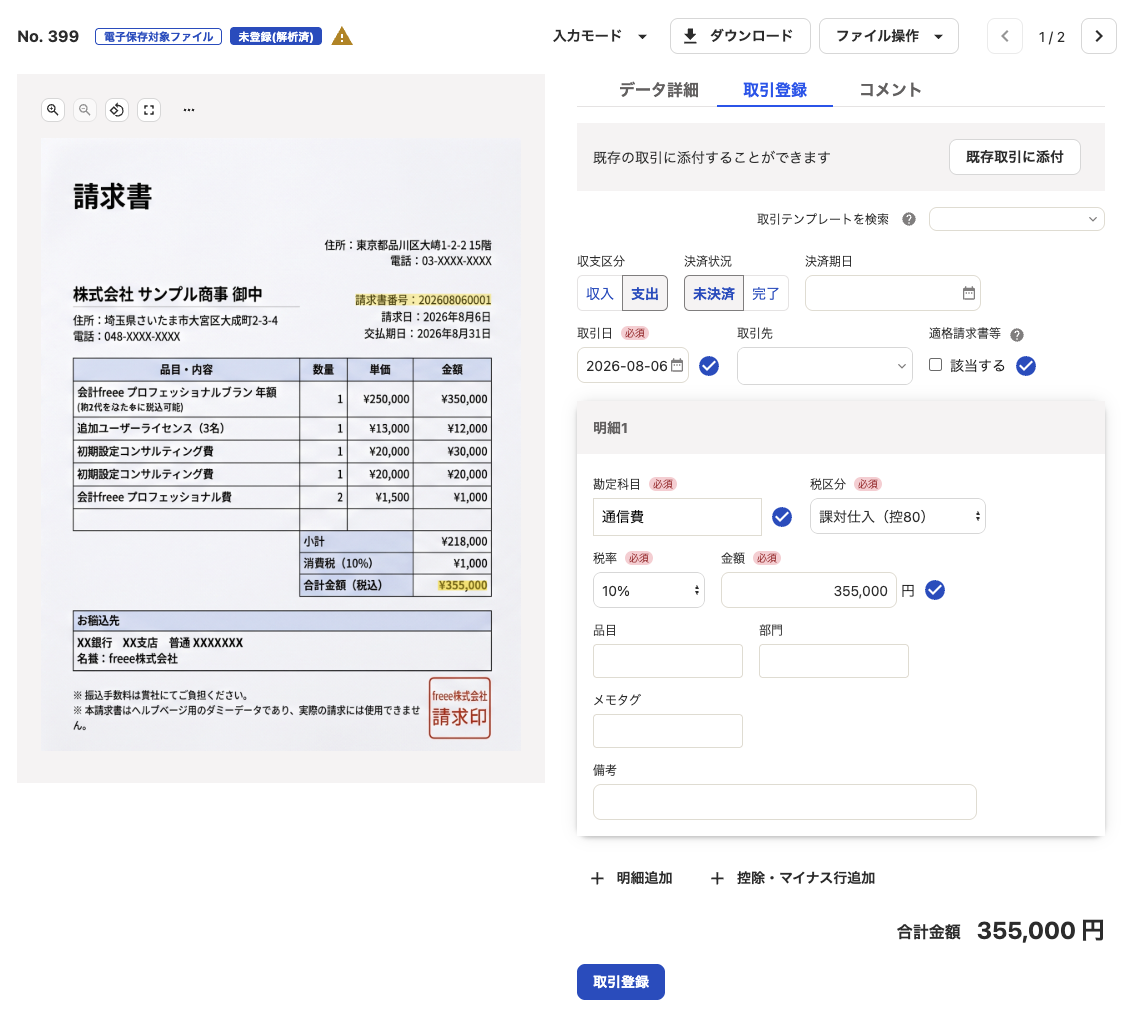Click 既存取引に添付 button

pos(1014,157)
